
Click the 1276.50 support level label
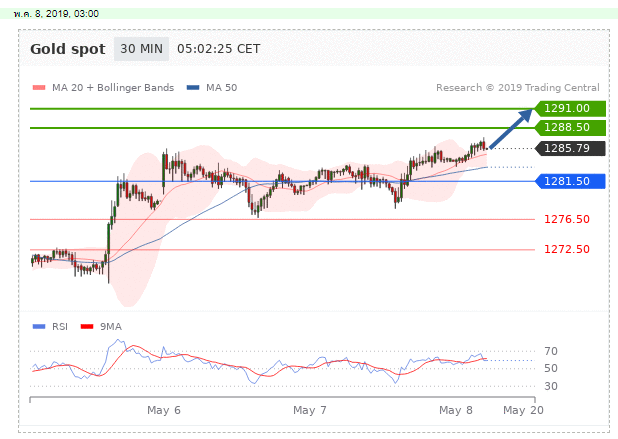567,219
